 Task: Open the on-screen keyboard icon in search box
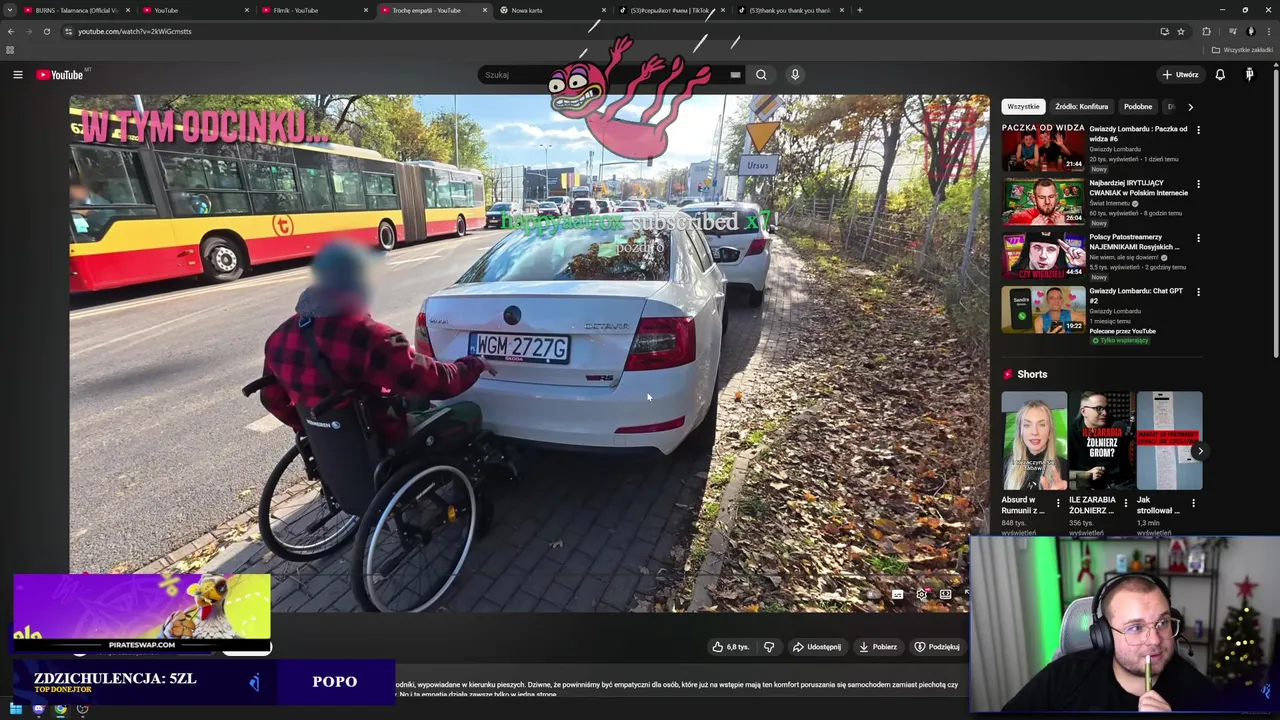point(735,75)
